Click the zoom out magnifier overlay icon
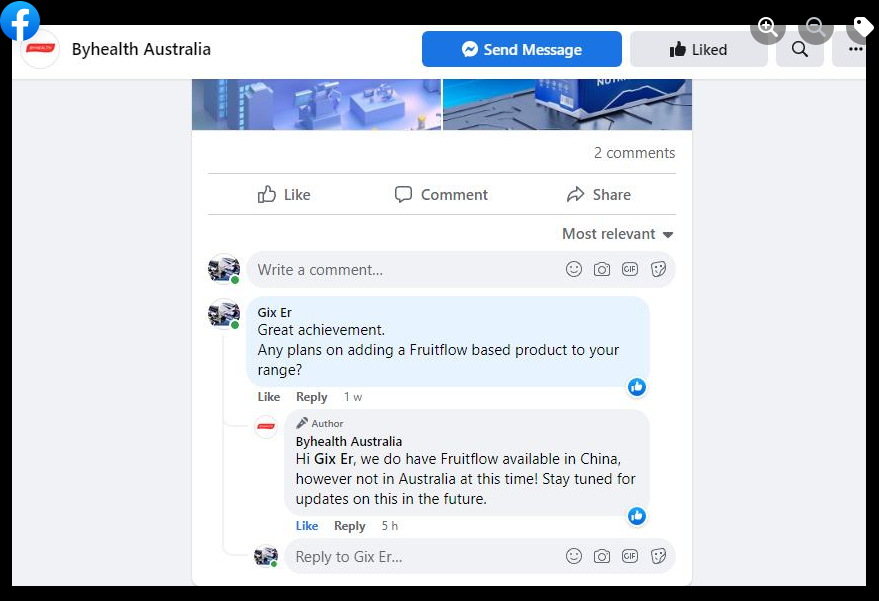Image resolution: width=879 pixels, height=601 pixels. [x=816, y=26]
